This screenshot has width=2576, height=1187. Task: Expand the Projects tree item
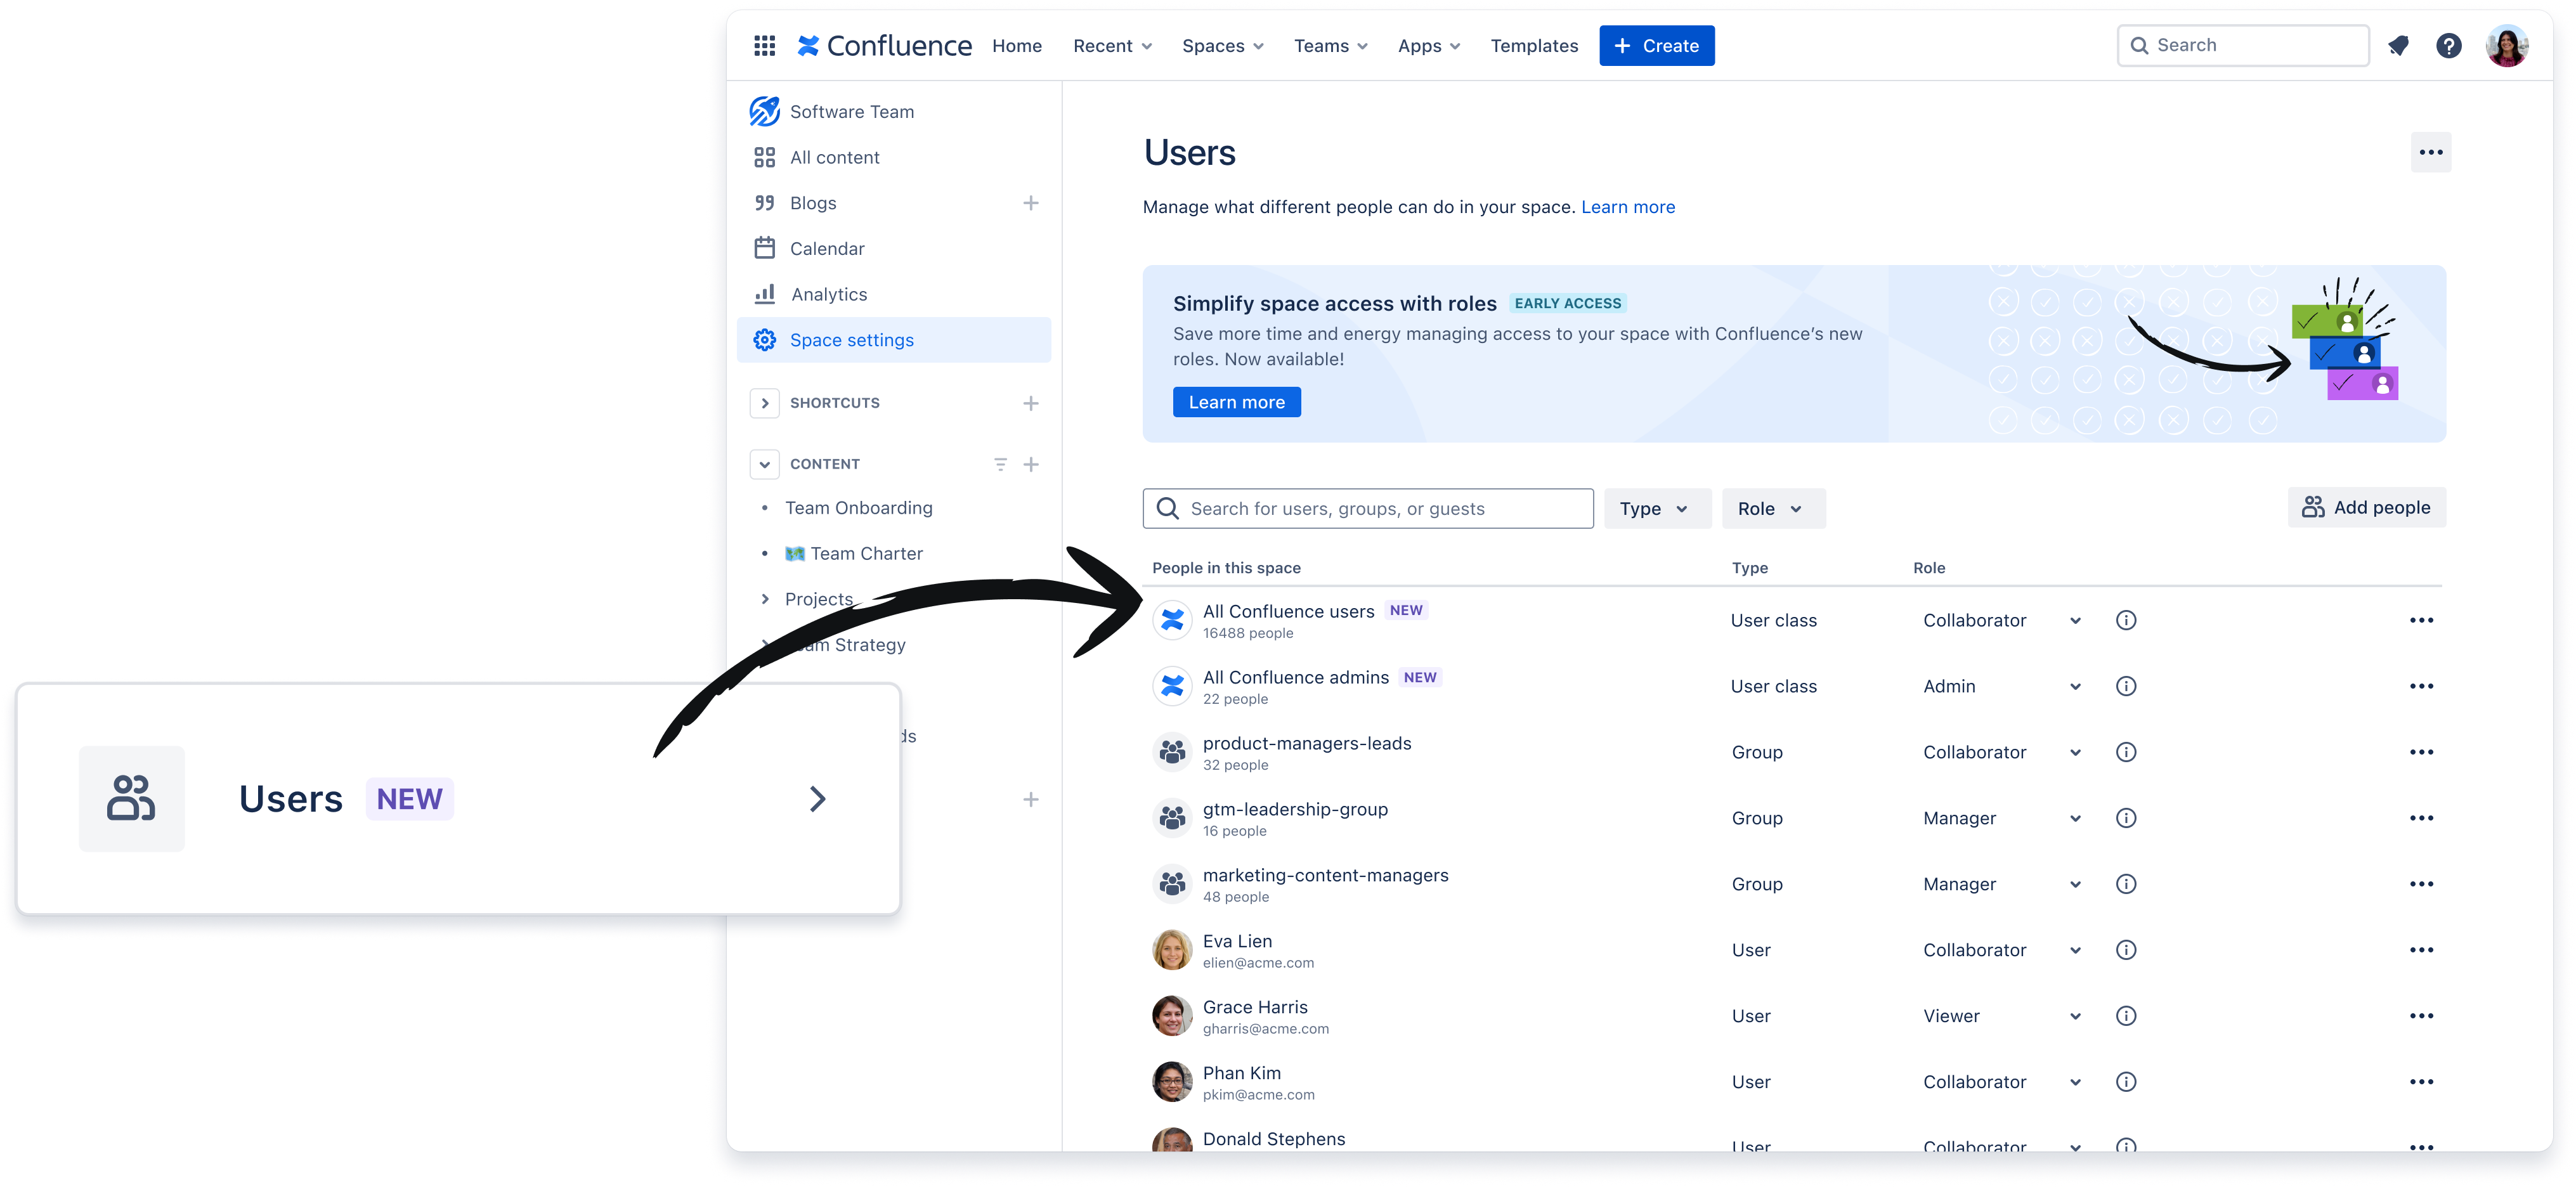(765, 598)
